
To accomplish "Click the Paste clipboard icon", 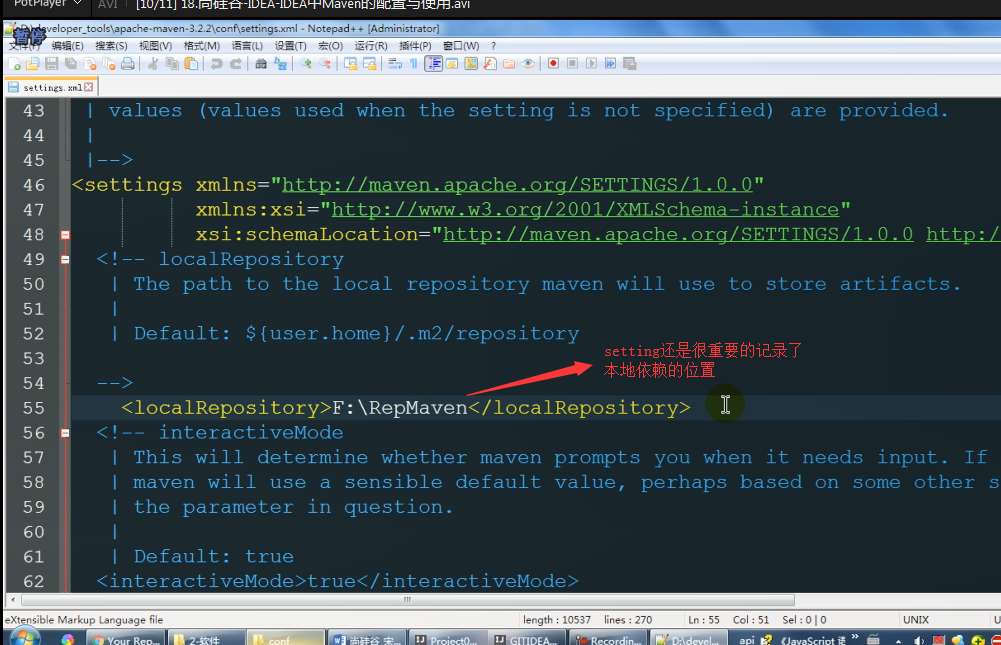I will 191,64.
